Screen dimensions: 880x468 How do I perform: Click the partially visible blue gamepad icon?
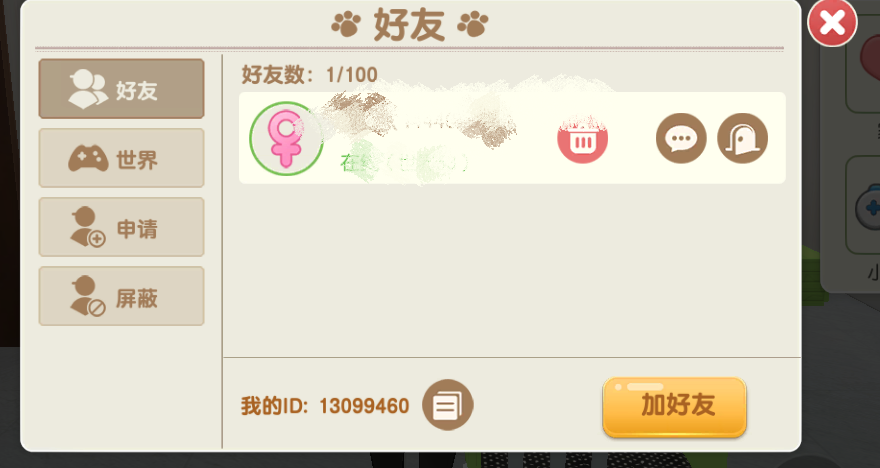[x=868, y=208]
